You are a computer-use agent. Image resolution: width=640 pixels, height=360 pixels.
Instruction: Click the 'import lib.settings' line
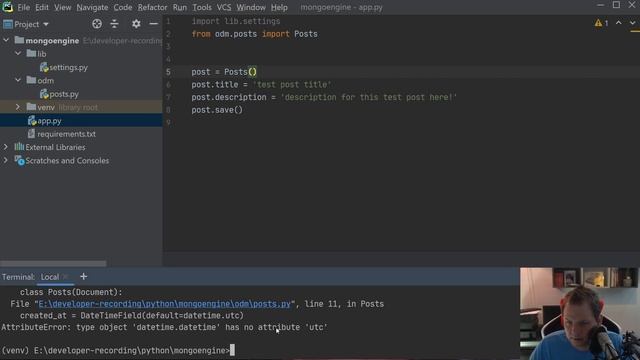[x=236, y=21]
